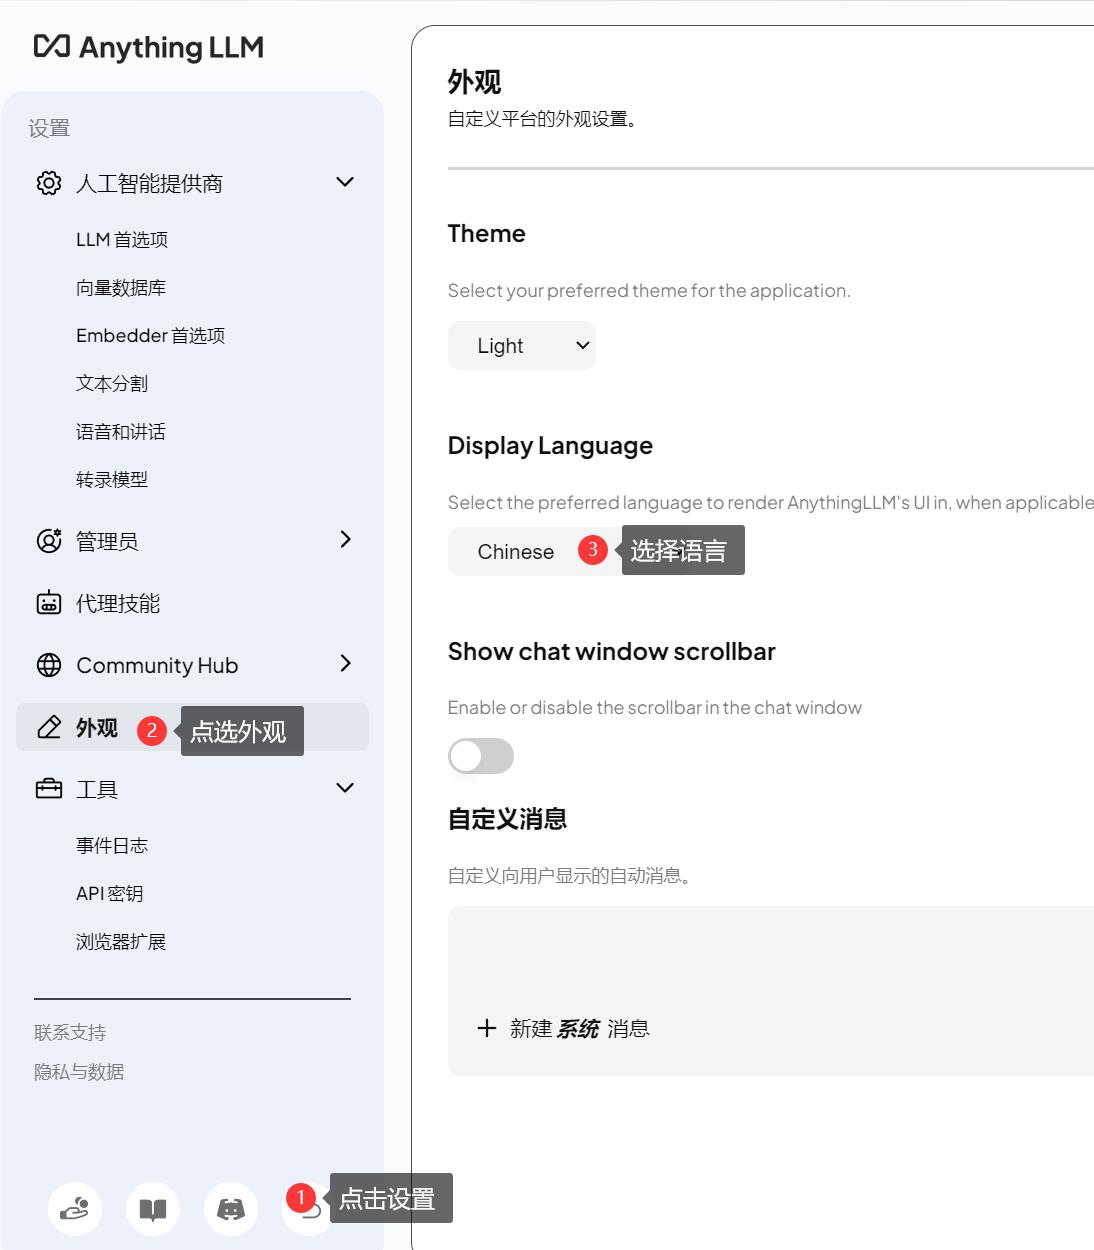Viewport: 1094px width, 1250px height.
Task: Click the Theme heading
Action: pyautogui.click(x=487, y=233)
